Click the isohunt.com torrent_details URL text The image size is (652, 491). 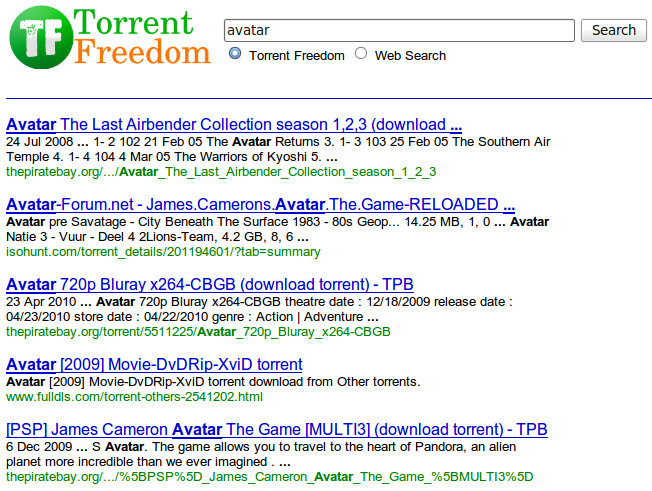coord(163,252)
